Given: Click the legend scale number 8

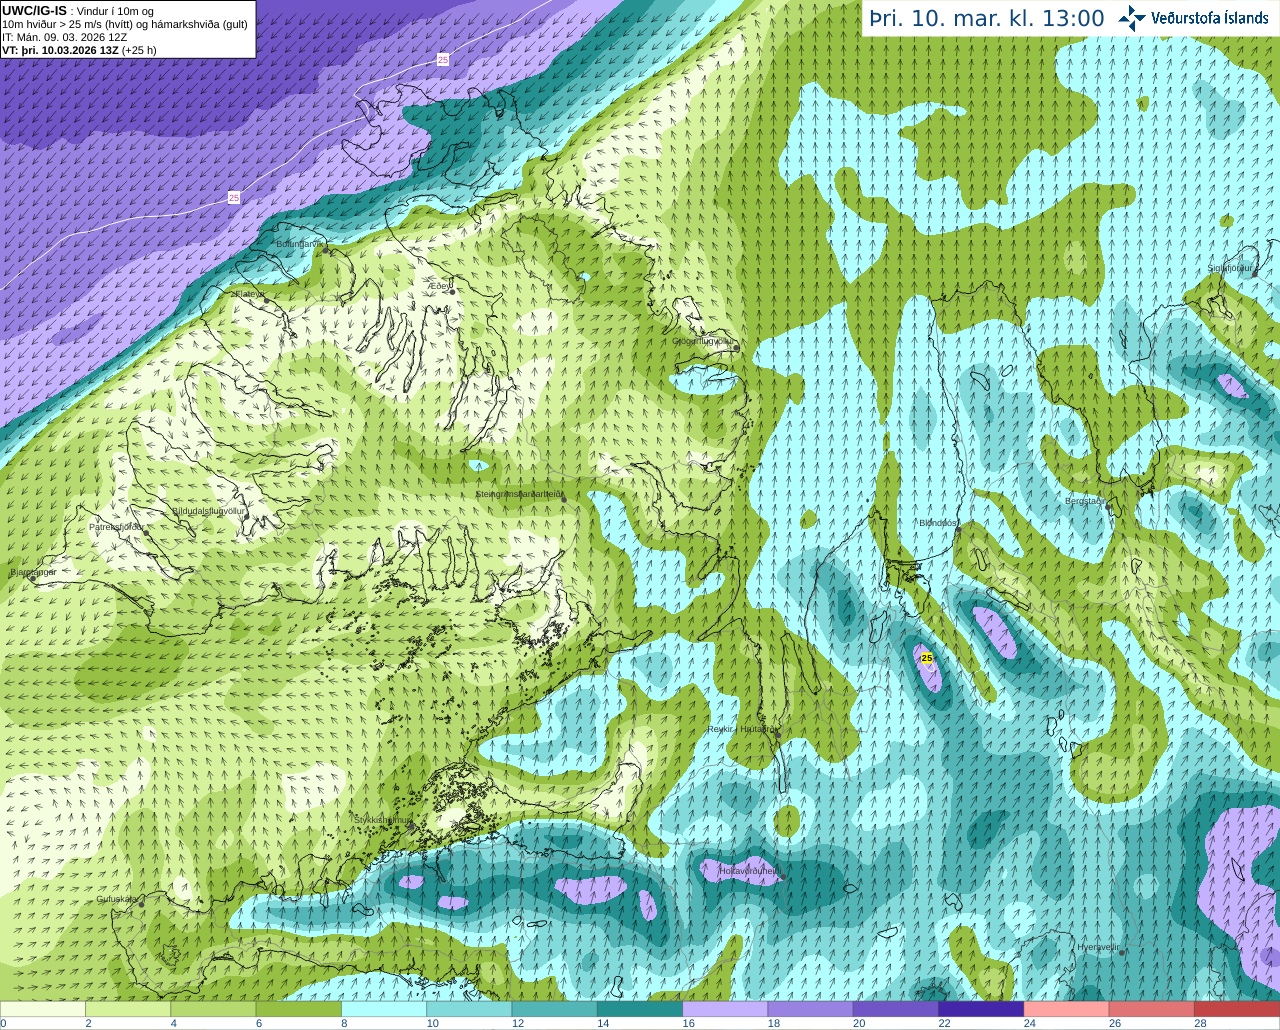Looking at the screenshot, I should coord(344,1023).
